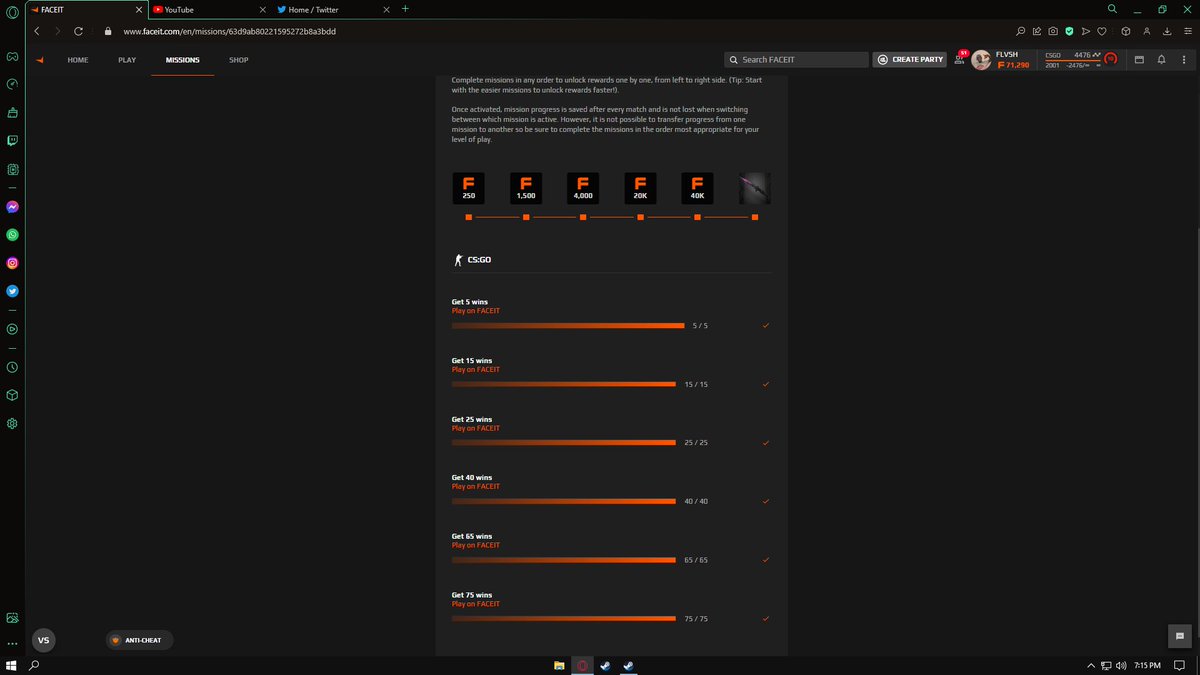Open Instagram in the sidebar
Viewport: 1200px width, 675px height.
click(x=12, y=263)
